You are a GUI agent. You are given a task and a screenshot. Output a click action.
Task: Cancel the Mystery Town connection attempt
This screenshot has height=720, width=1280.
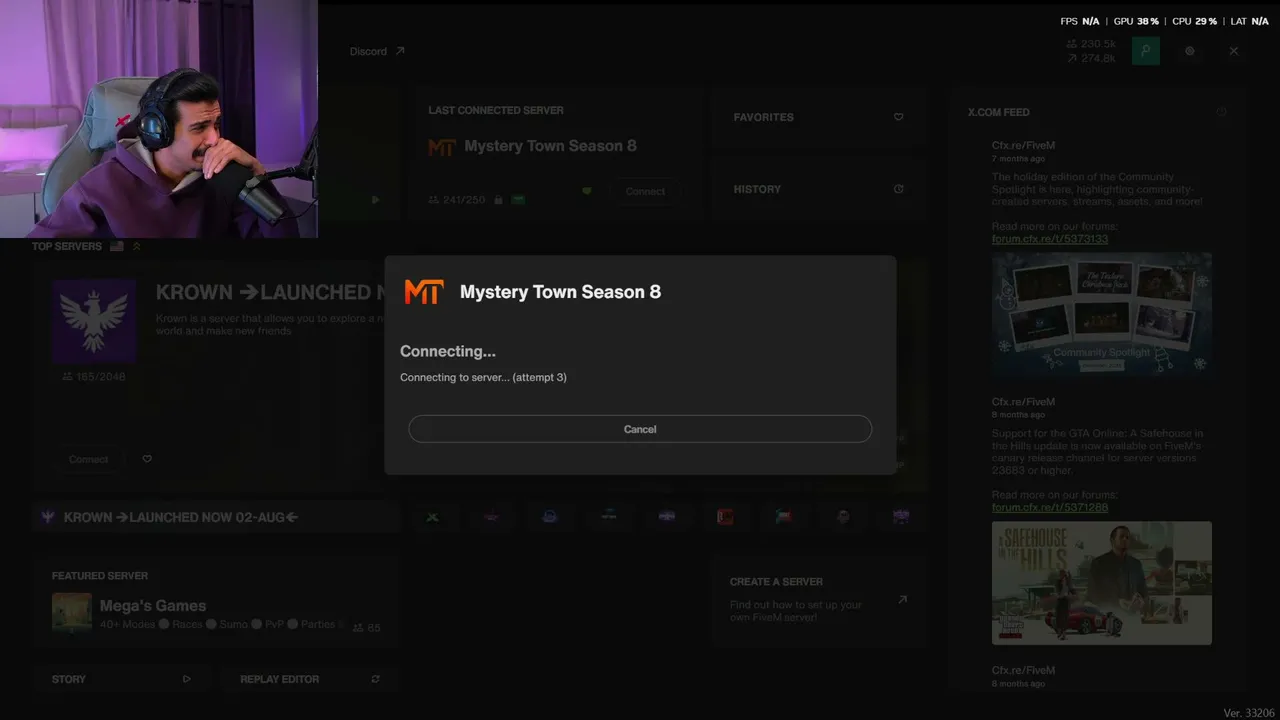[640, 429]
